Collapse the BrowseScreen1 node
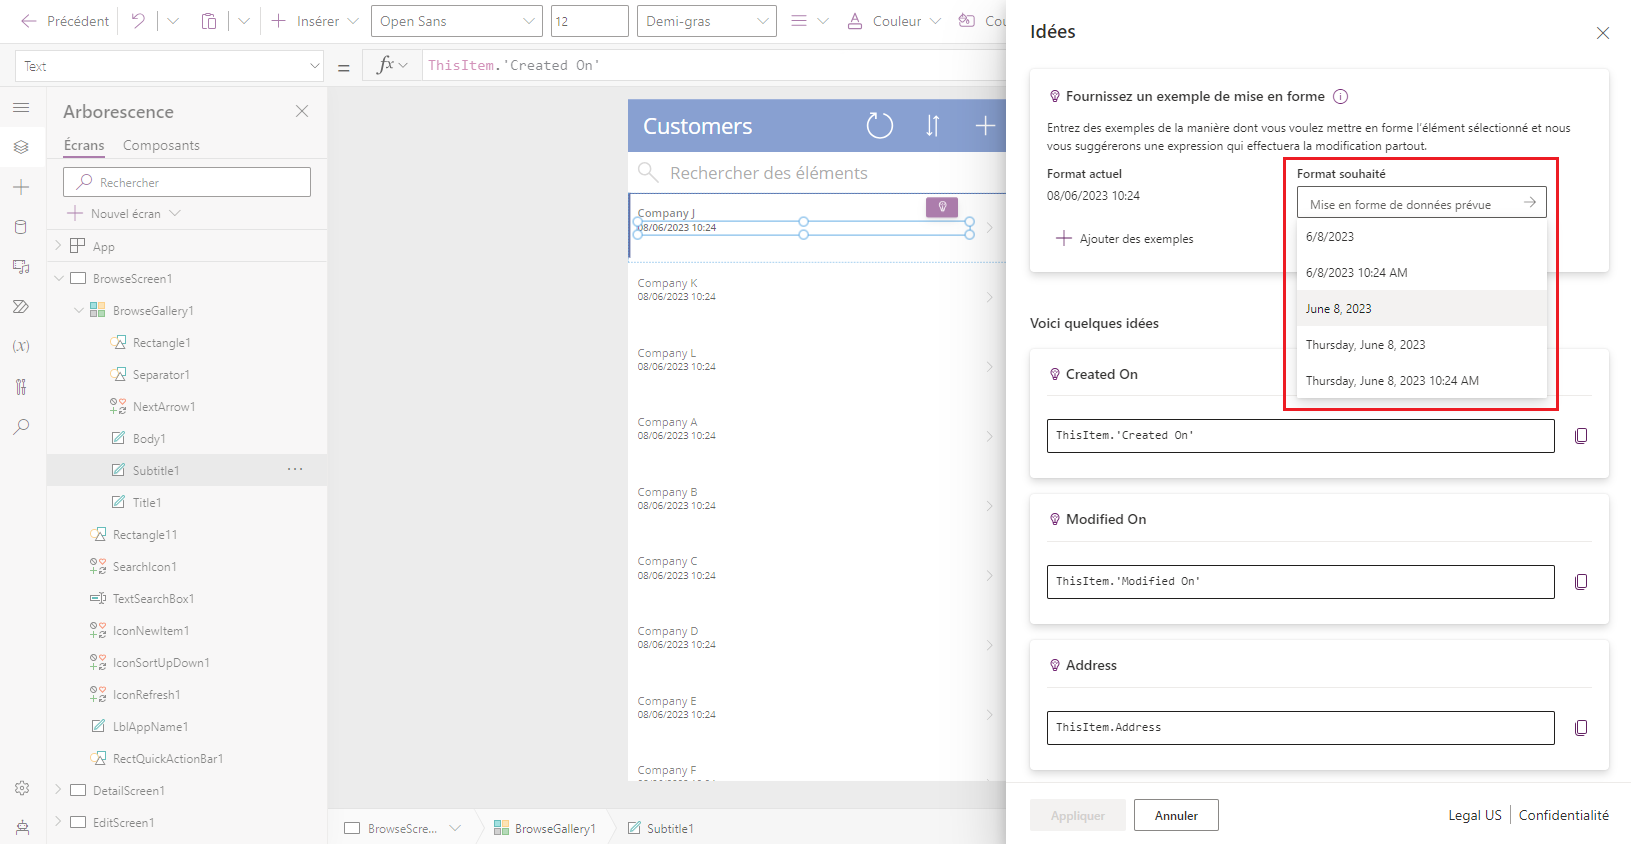Screen dimensions: 1631x844 tap(58, 278)
